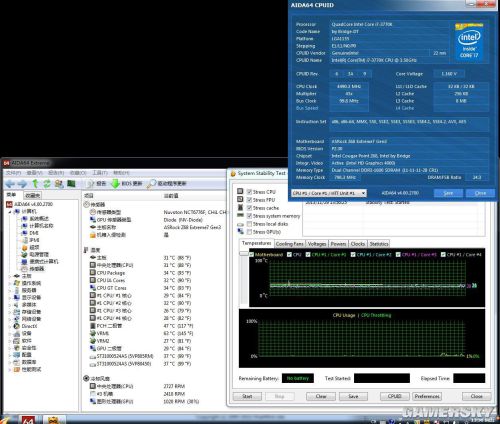Expand the DirectX tree node
500x424 pixels.
10,326
